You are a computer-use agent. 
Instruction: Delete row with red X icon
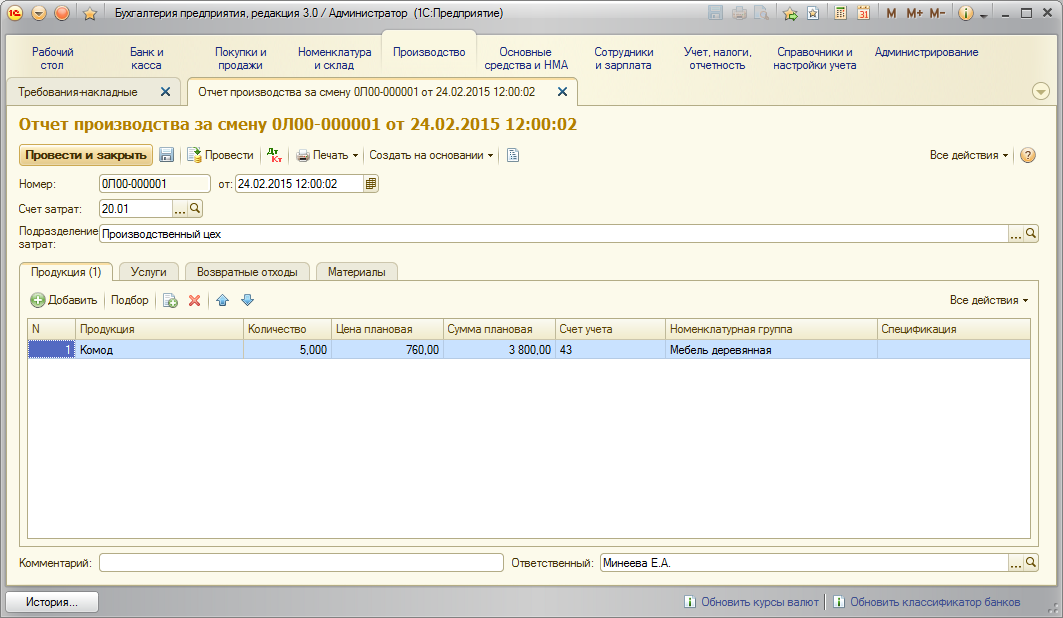click(195, 300)
